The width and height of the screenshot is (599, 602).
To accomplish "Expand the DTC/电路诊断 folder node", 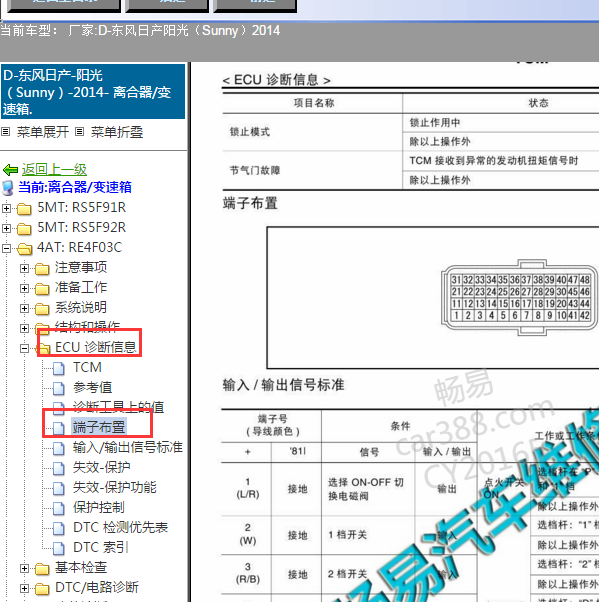I will coord(24,588).
